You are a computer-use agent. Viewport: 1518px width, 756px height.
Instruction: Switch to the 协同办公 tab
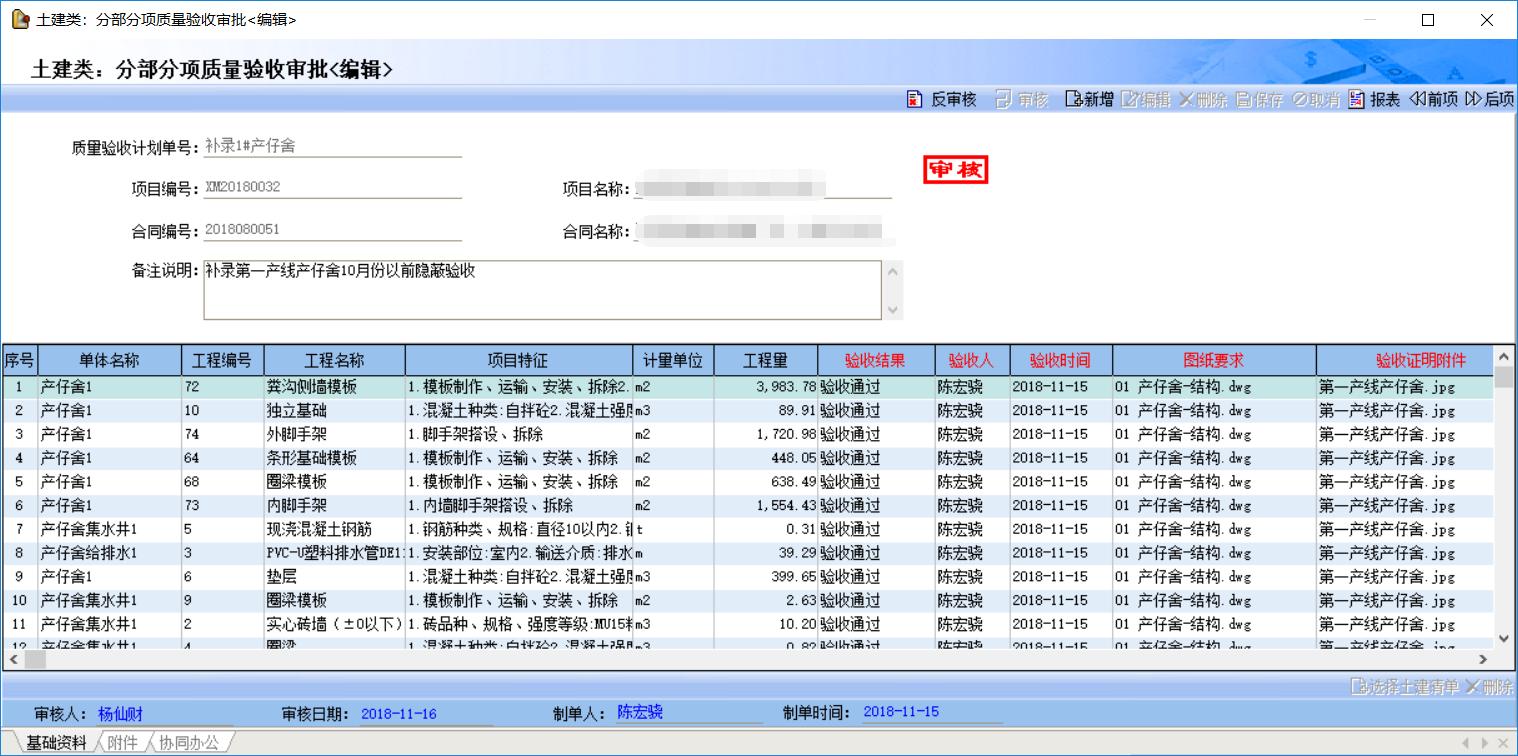tap(188, 742)
